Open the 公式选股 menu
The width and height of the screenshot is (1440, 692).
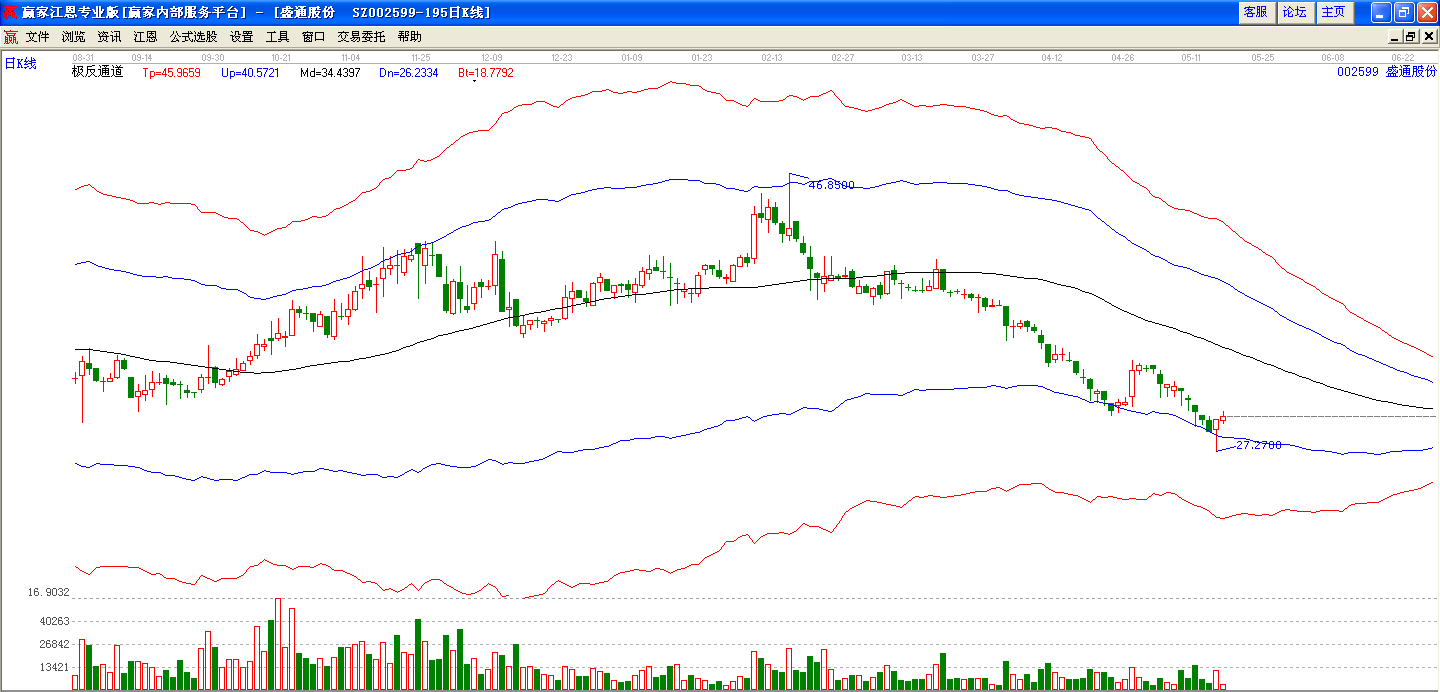click(193, 37)
